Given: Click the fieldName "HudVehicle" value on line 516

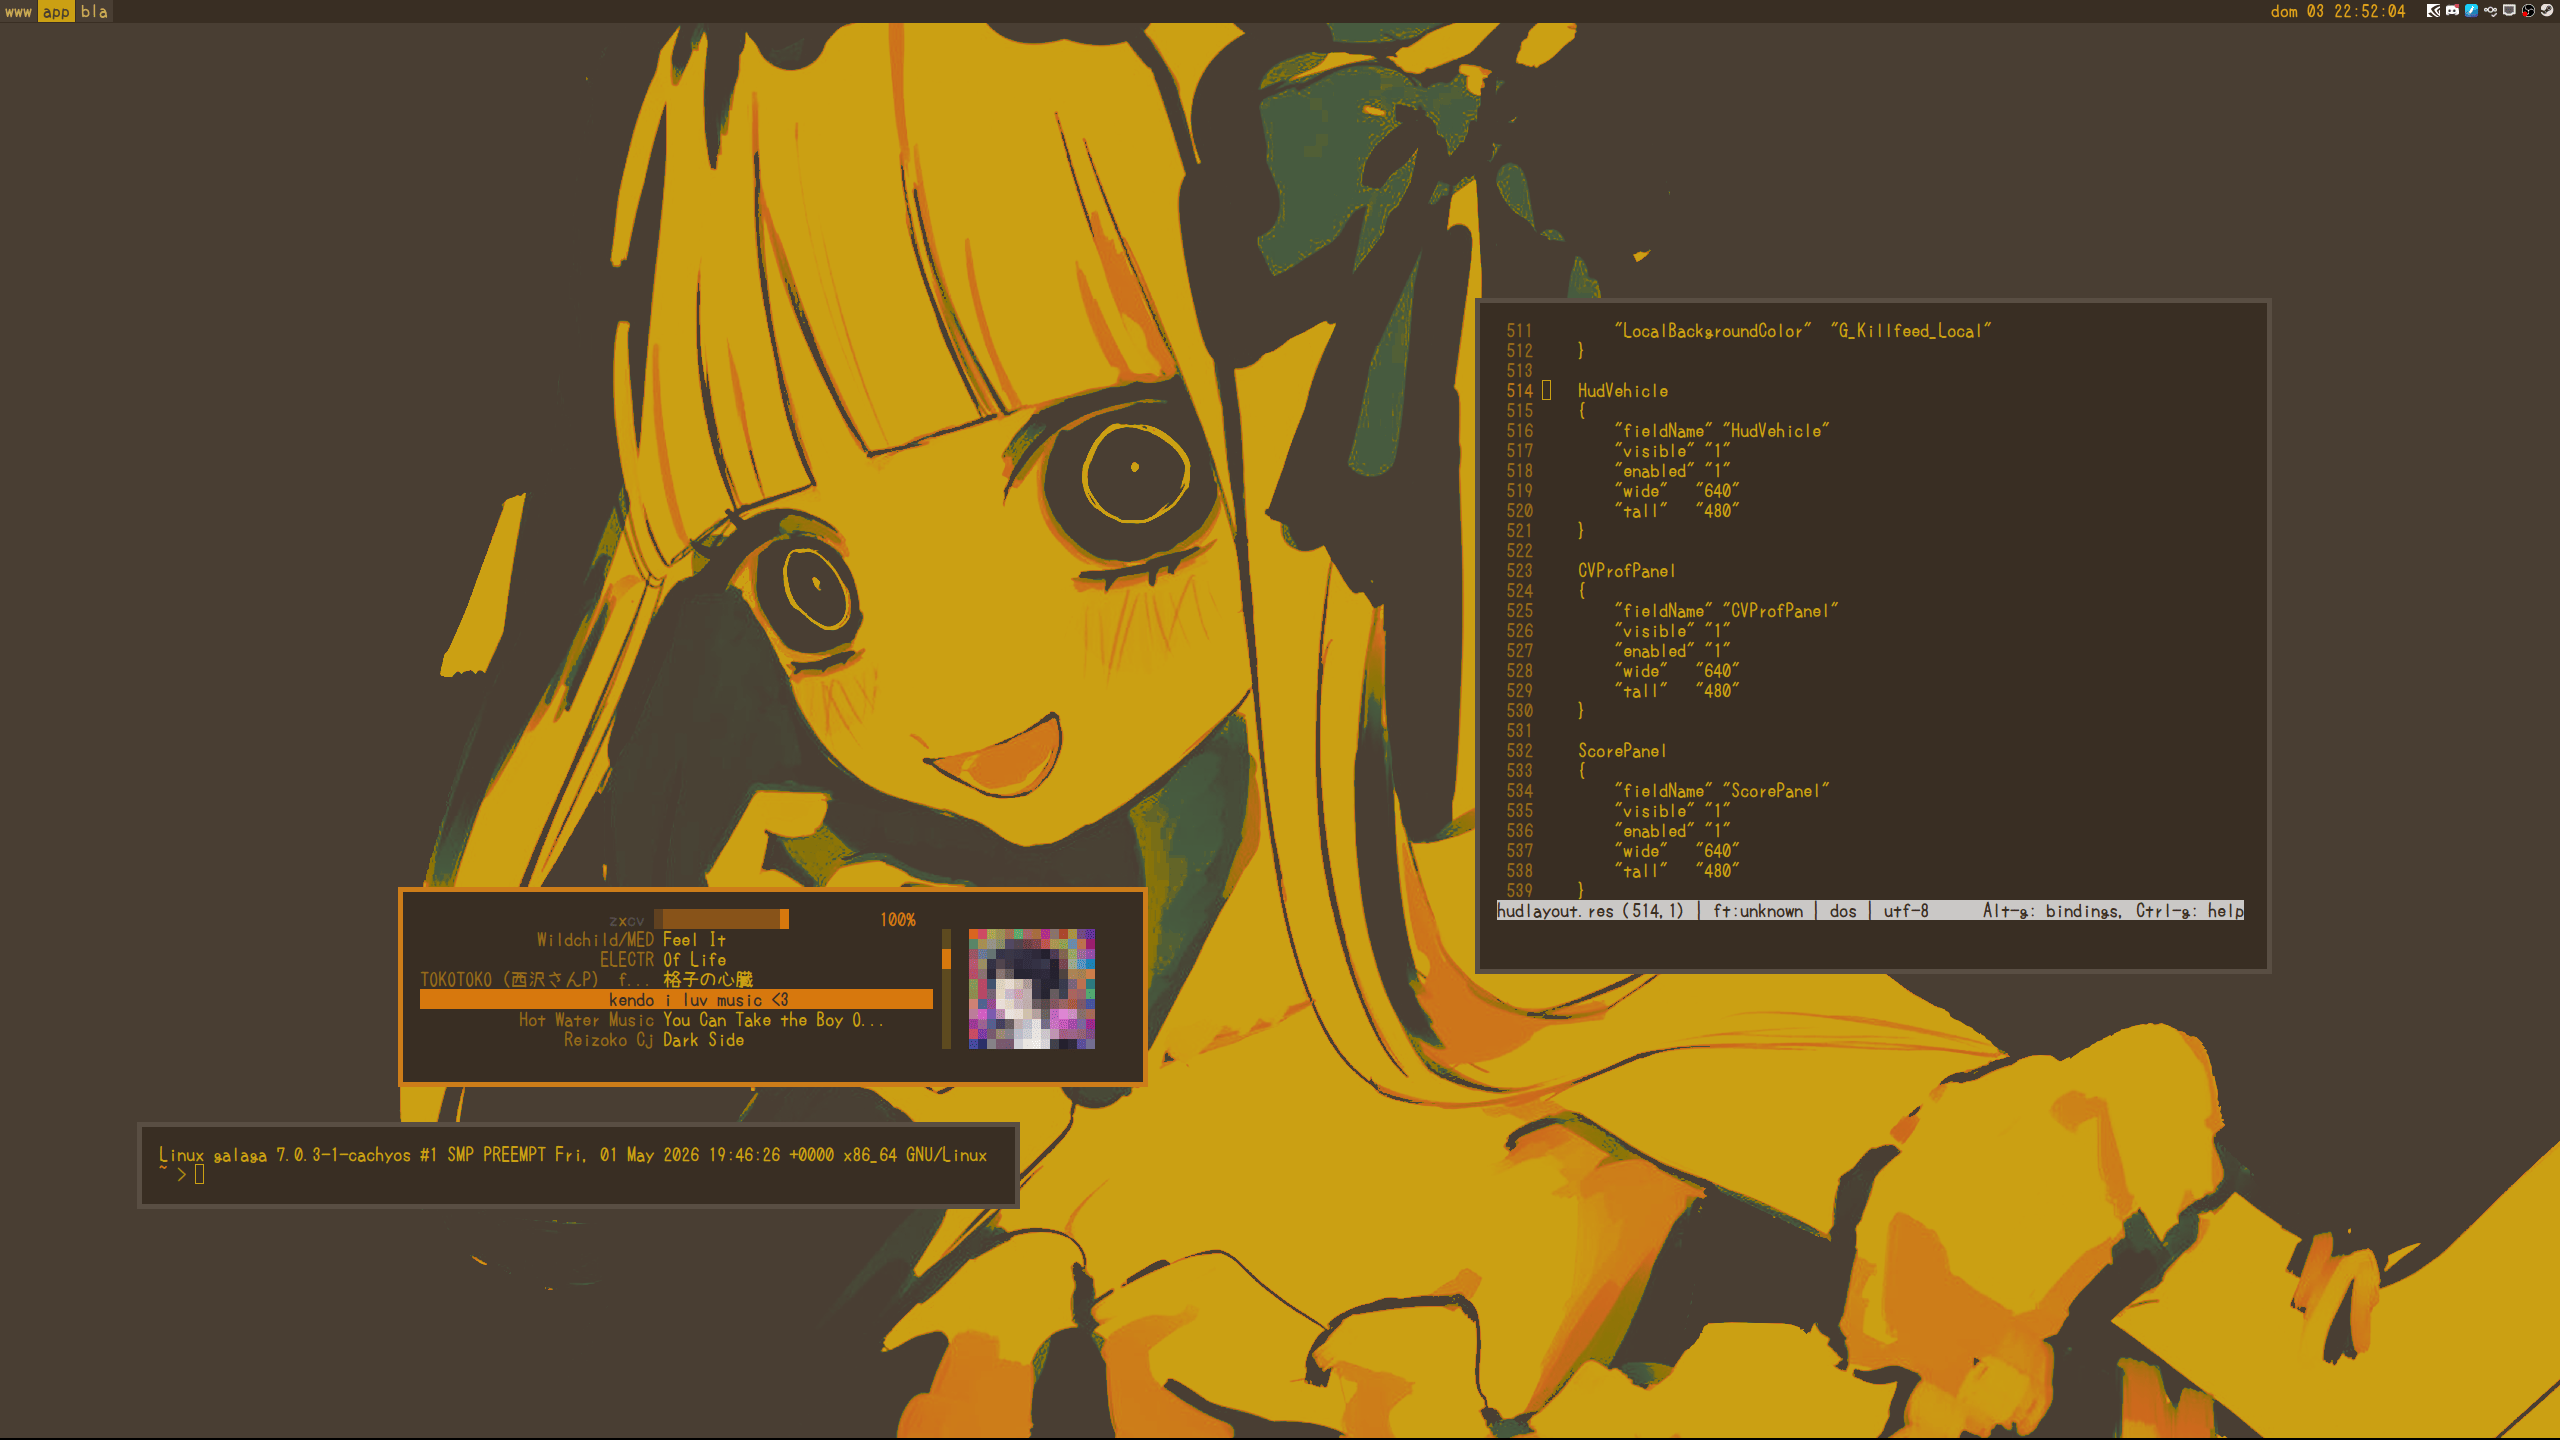Looking at the screenshot, I should pyautogui.click(x=1776, y=431).
